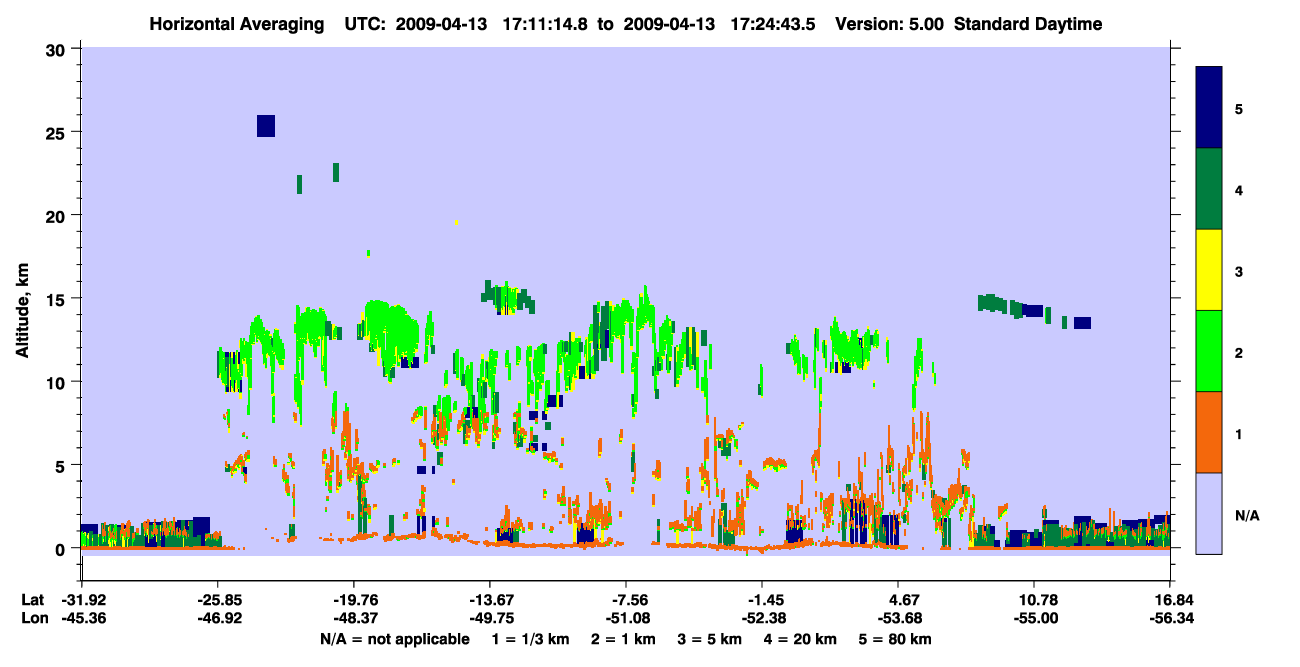Click longitude value -51.08
The width and height of the screenshot is (1300, 667).
tap(626, 618)
